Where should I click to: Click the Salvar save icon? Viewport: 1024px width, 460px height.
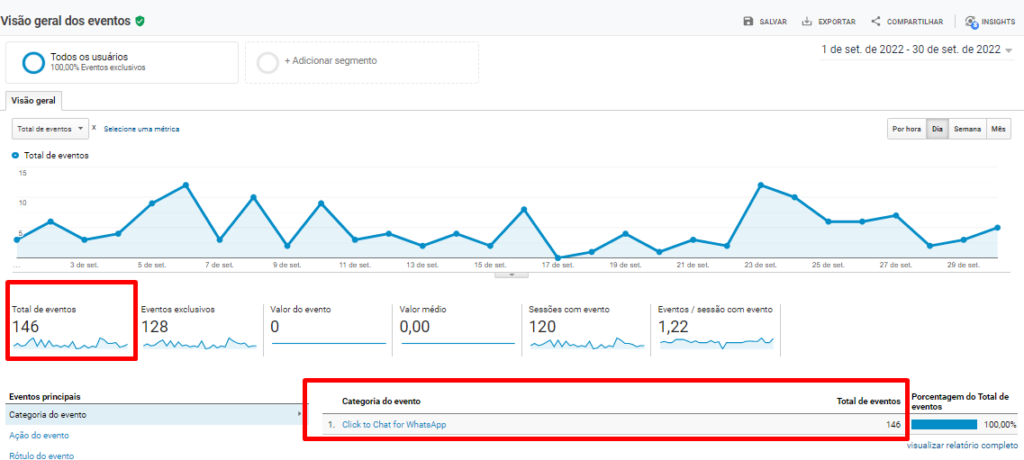pyautogui.click(x=748, y=21)
